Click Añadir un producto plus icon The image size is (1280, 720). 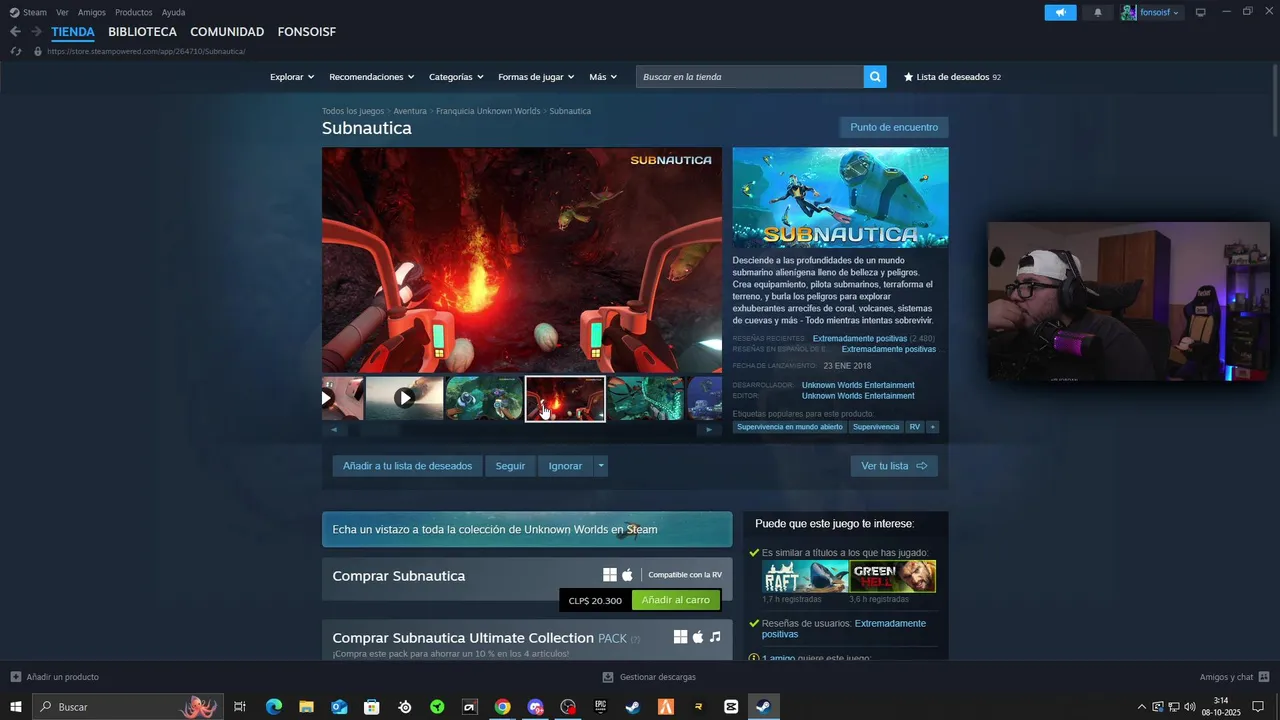click(15, 677)
